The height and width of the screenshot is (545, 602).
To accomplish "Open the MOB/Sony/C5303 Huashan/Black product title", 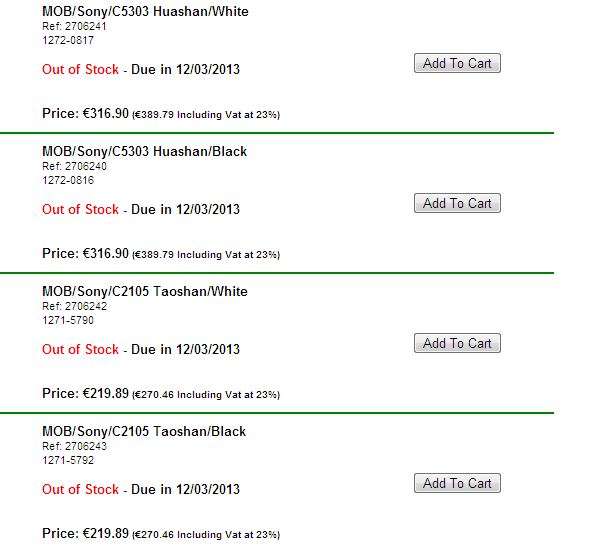I will [144, 151].
